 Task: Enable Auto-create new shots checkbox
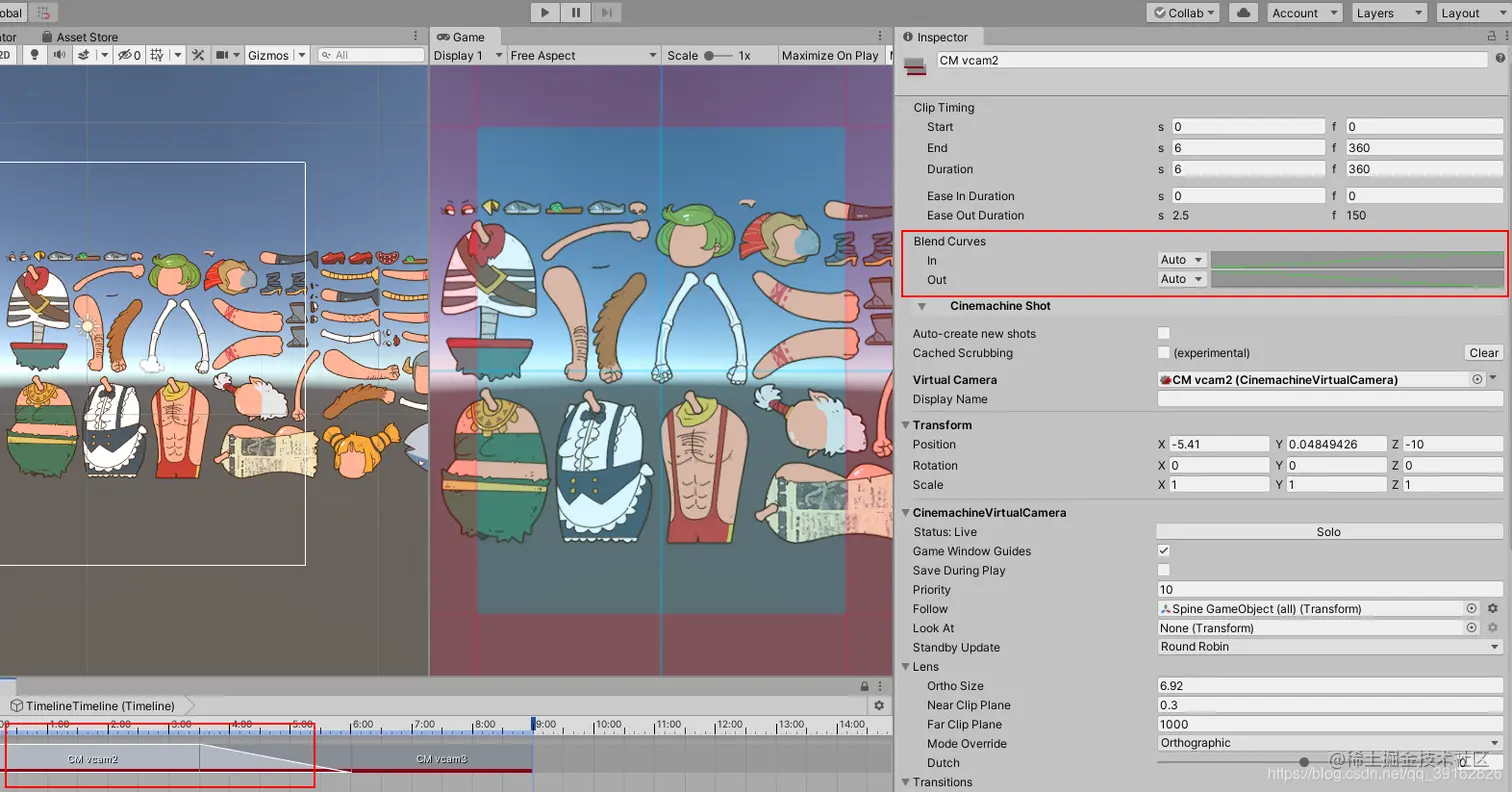pos(1163,333)
